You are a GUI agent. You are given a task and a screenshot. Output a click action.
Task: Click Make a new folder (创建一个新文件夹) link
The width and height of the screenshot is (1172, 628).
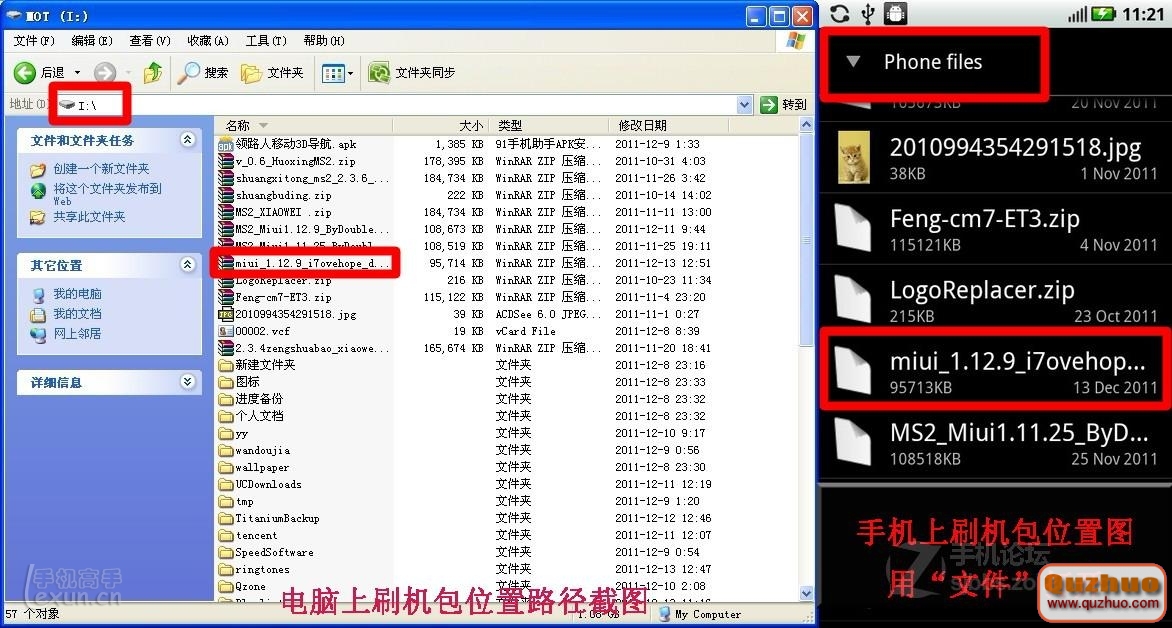point(101,169)
